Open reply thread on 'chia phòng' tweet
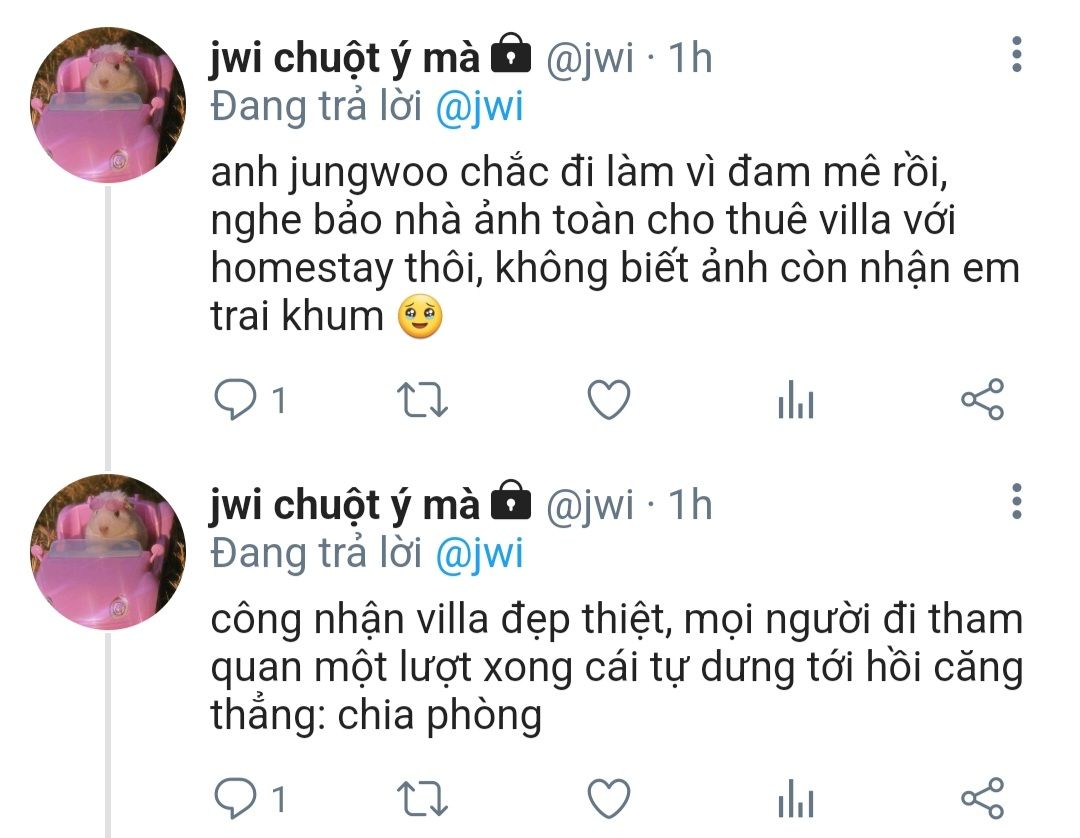The image size is (1080, 838). [236, 799]
